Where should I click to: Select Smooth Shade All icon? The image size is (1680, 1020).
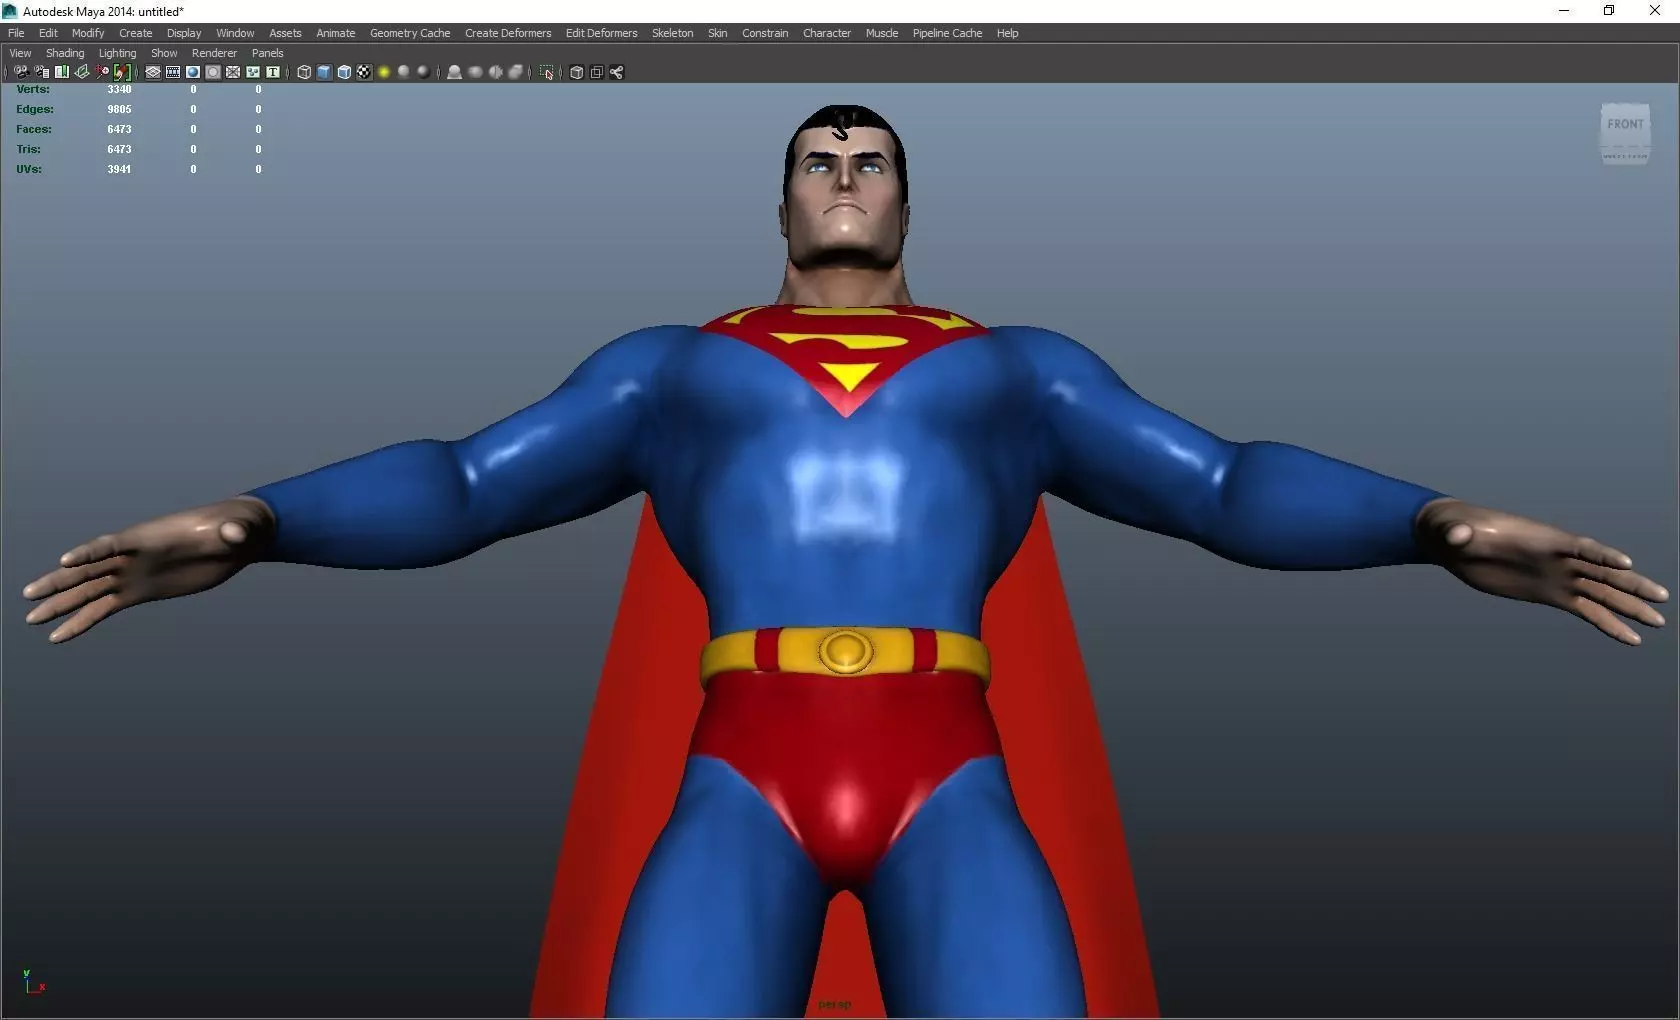click(324, 72)
